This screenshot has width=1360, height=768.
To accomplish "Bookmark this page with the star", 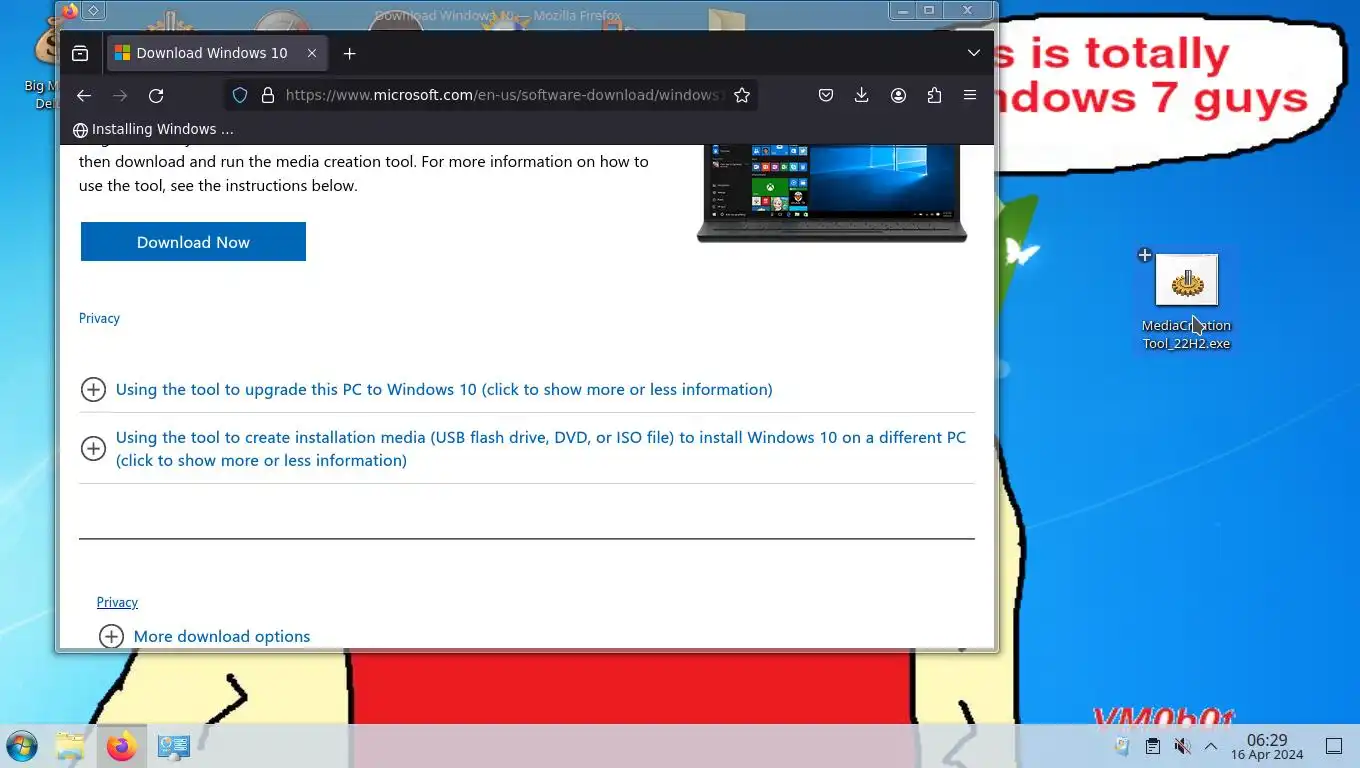I will point(741,95).
